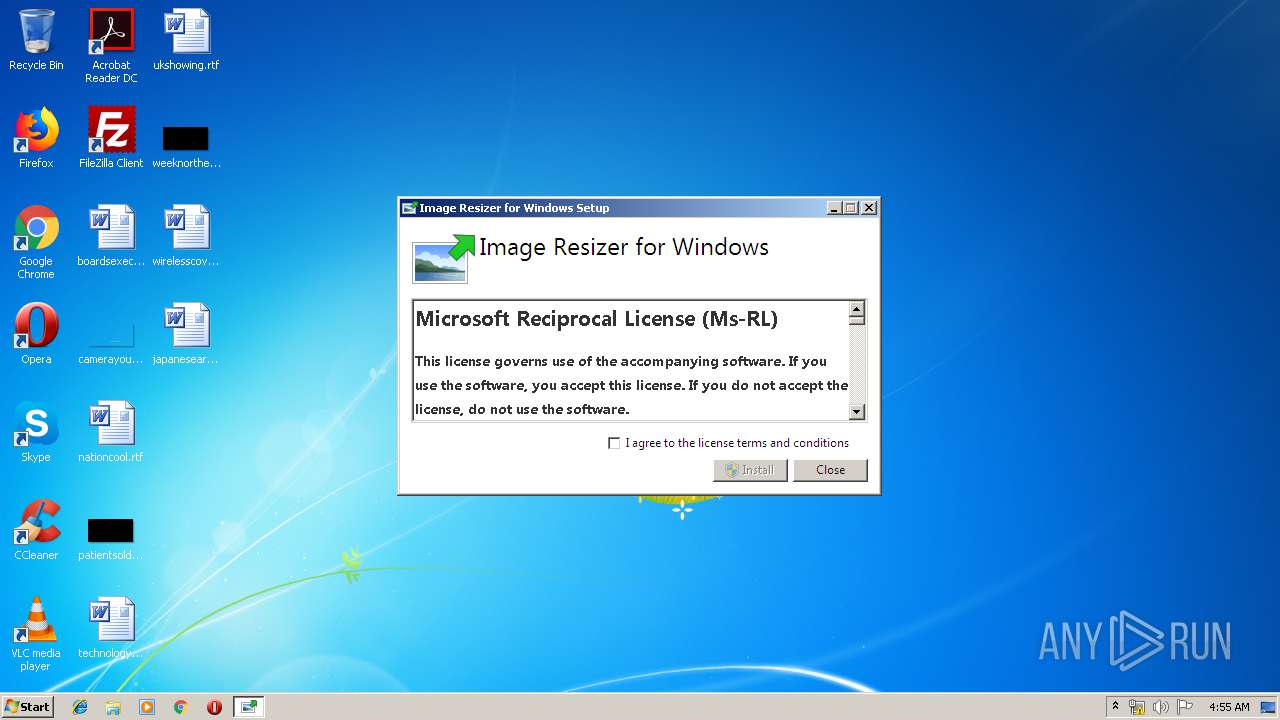Click the Microsoft Reciprocal License heading
This screenshot has height=720, width=1280.
[x=596, y=319]
